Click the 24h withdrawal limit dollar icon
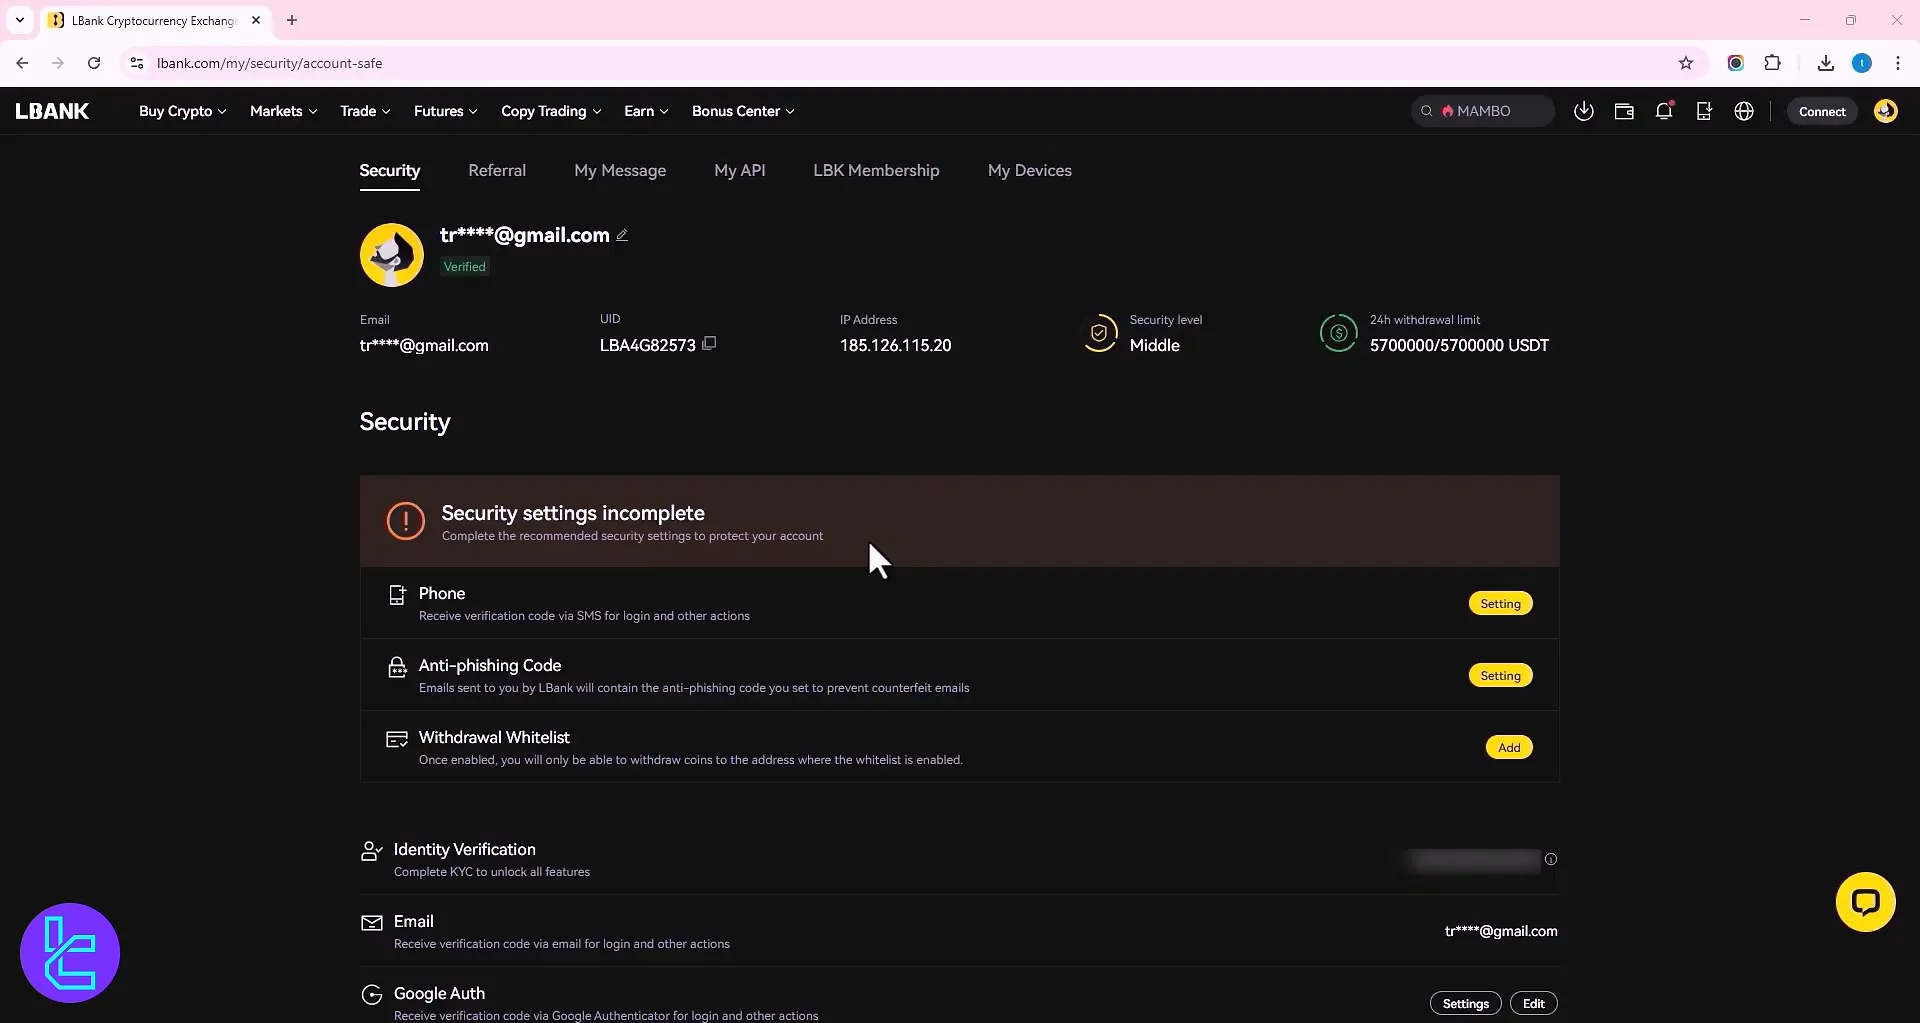The width and height of the screenshot is (1920, 1023). (x=1338, y=333)
